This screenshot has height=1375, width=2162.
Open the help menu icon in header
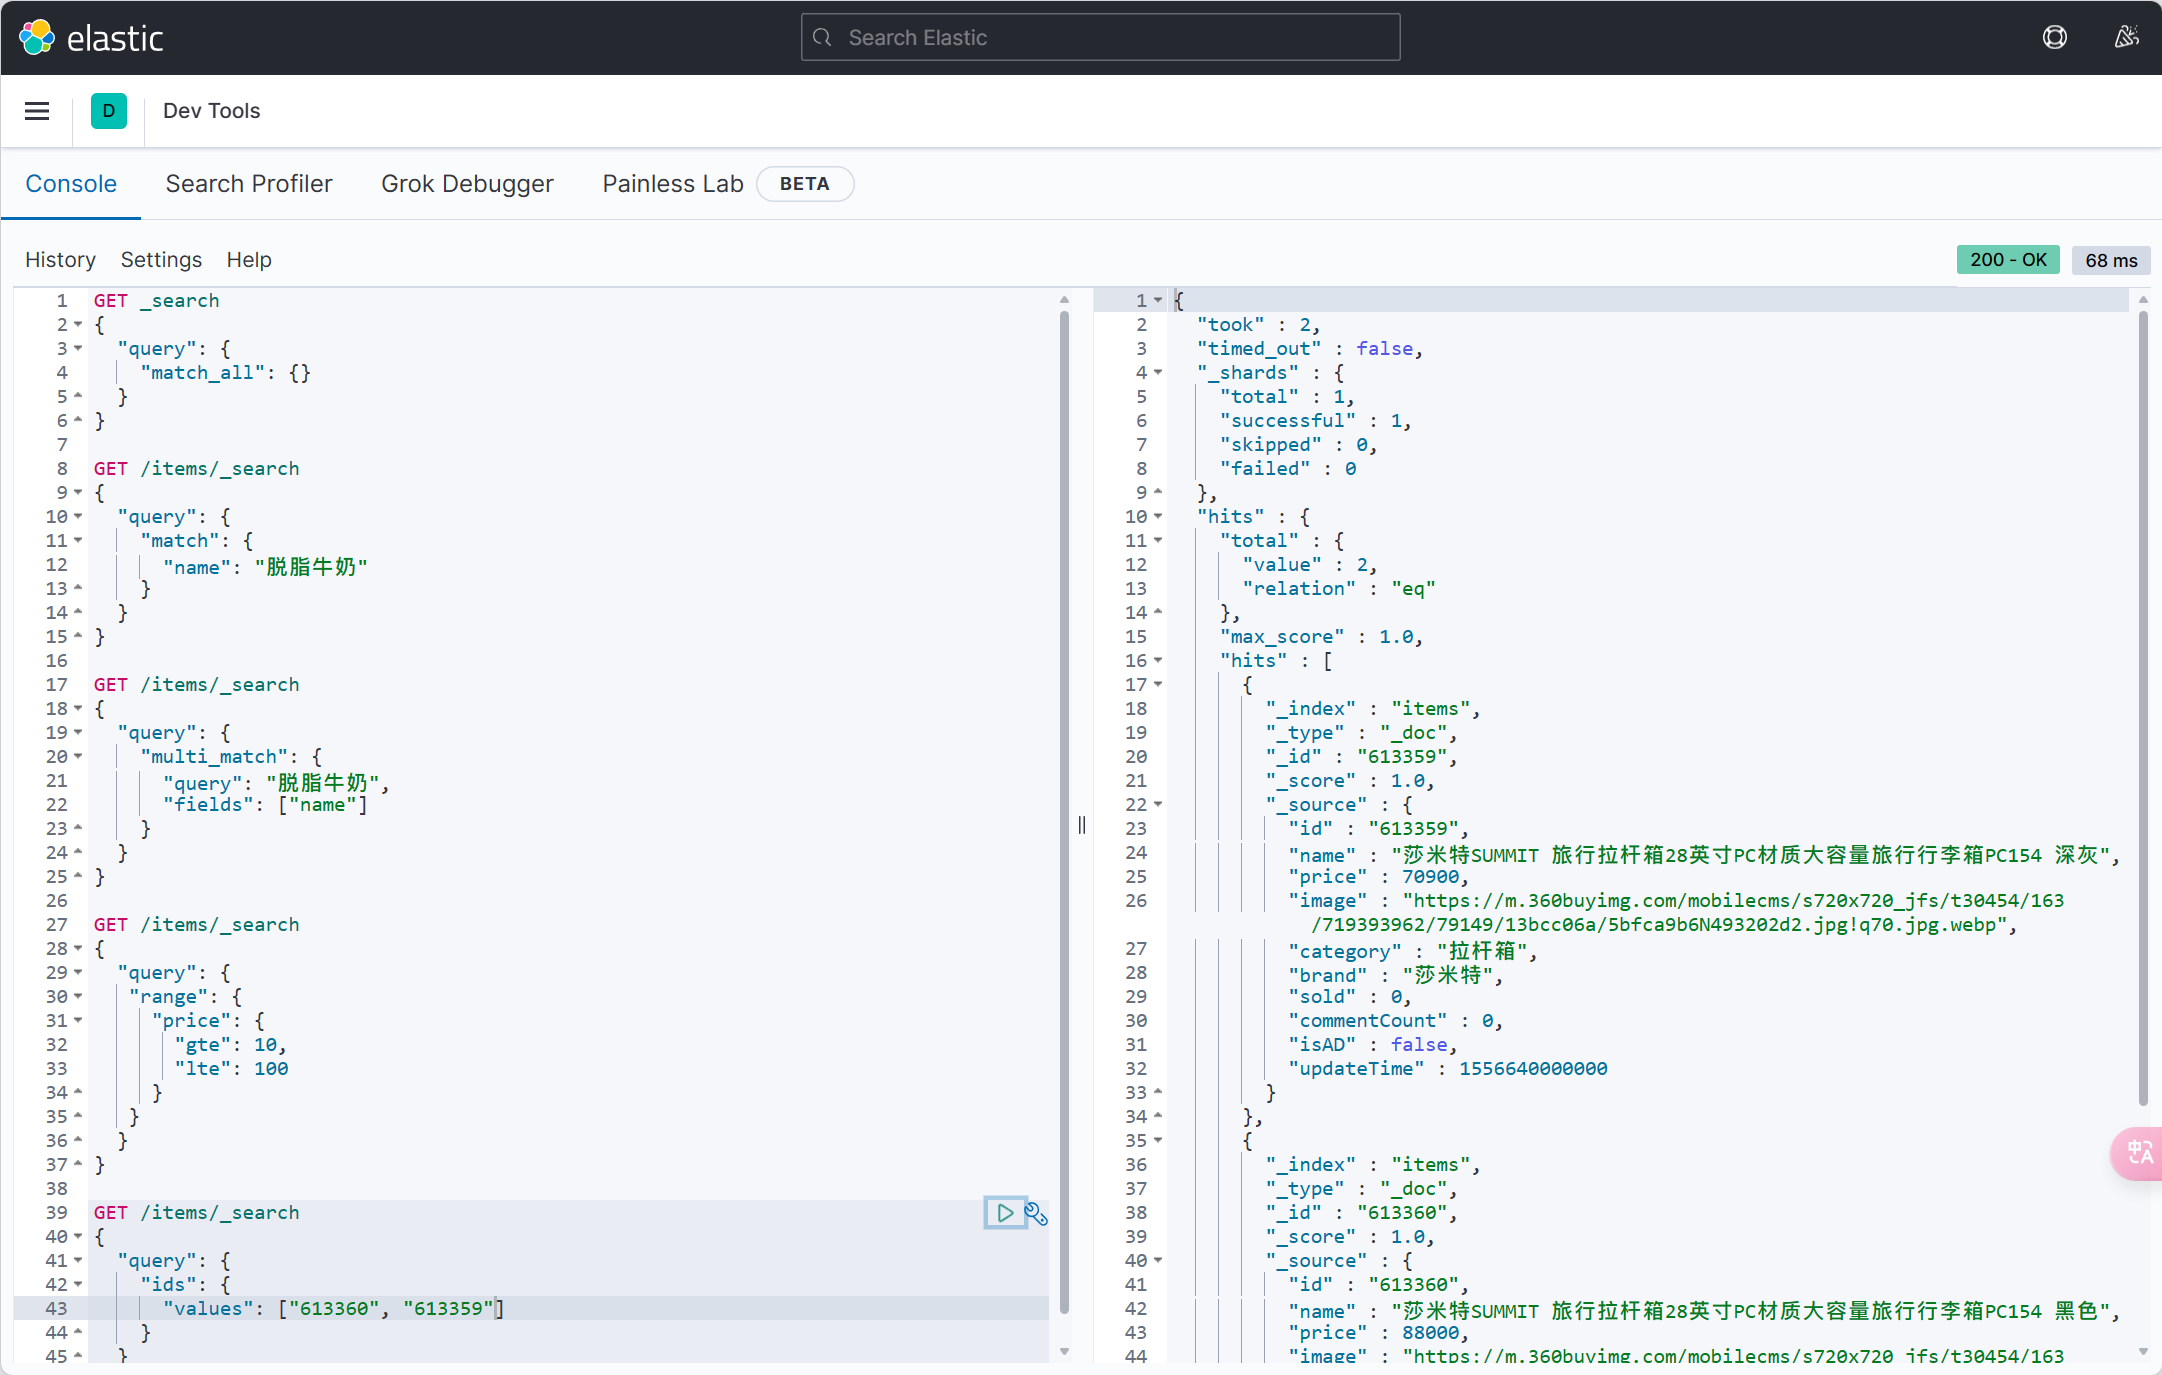2054,38
